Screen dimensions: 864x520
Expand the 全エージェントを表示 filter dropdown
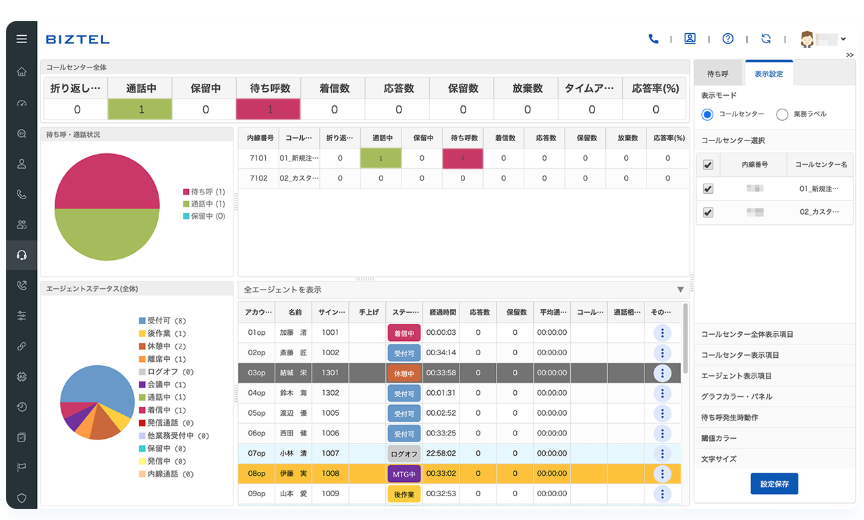[x=680, y=290]
